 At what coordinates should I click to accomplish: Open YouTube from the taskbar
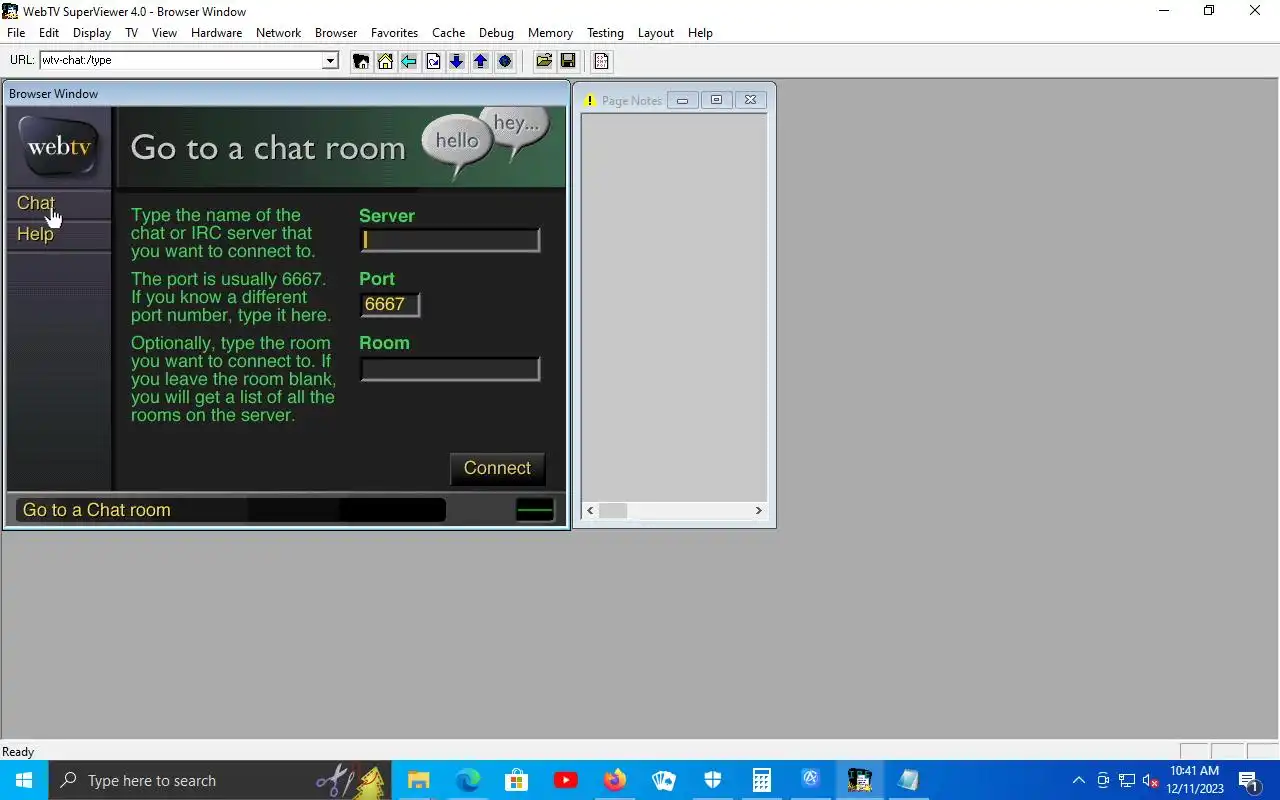tap(565, 780)
